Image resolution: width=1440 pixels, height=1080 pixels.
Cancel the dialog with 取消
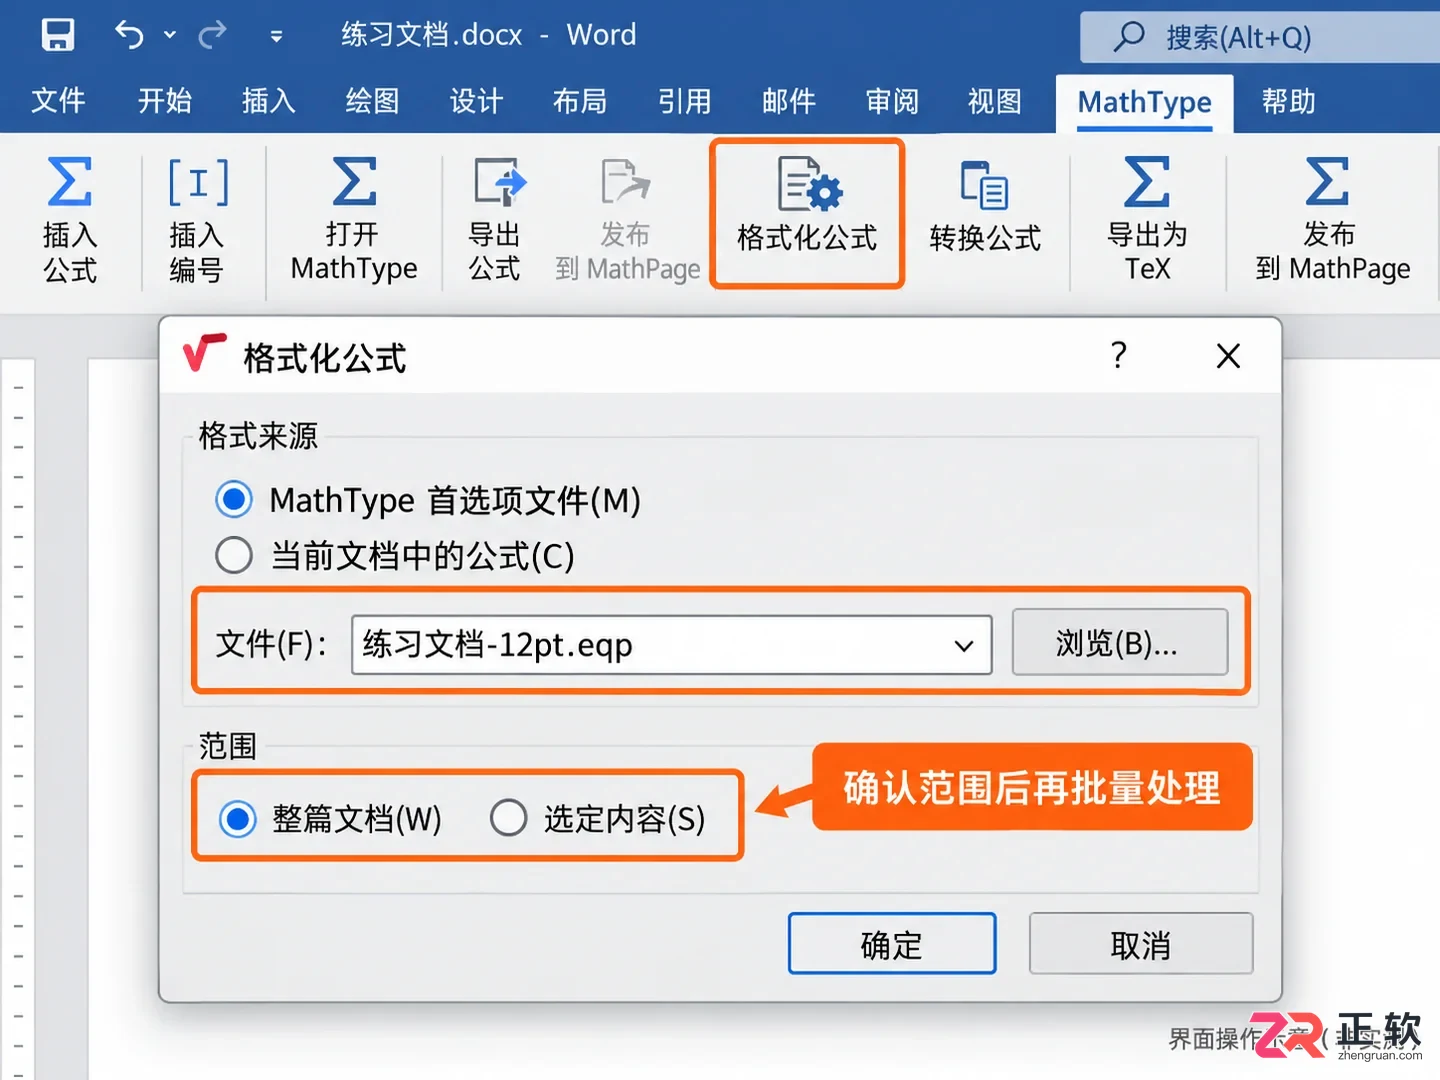(x=1141, y=943)
